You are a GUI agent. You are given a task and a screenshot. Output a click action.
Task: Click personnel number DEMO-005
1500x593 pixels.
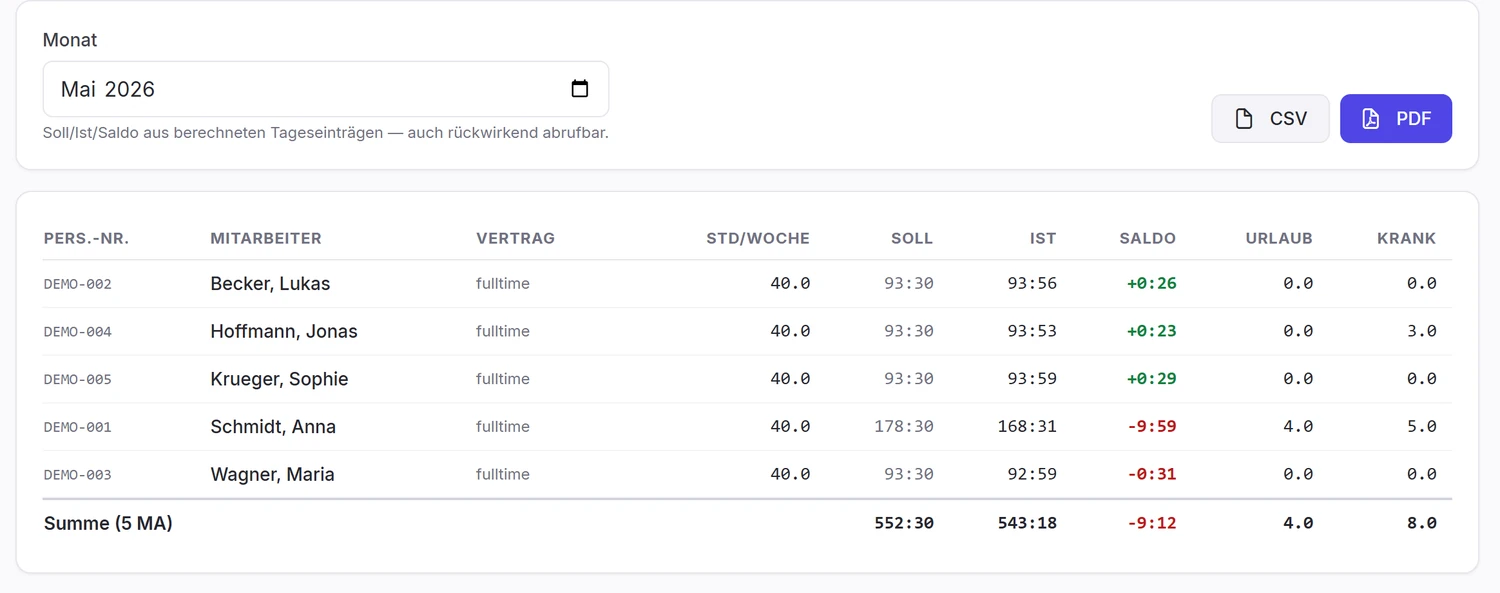pos(78,380)
